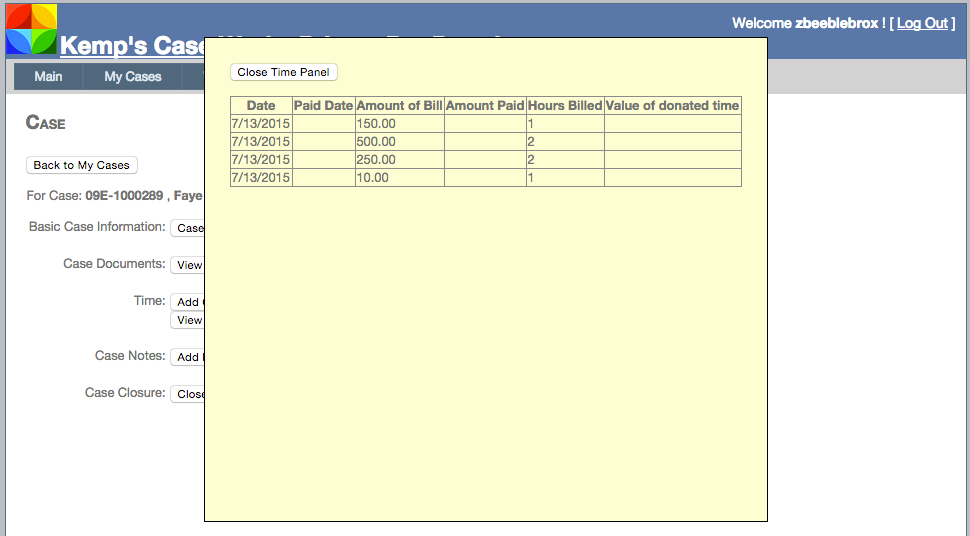Image resolution: width=970 pixels, height=536 pixels.
Task: Click the Close button beside Case Closure
Action: click(188, 394)
